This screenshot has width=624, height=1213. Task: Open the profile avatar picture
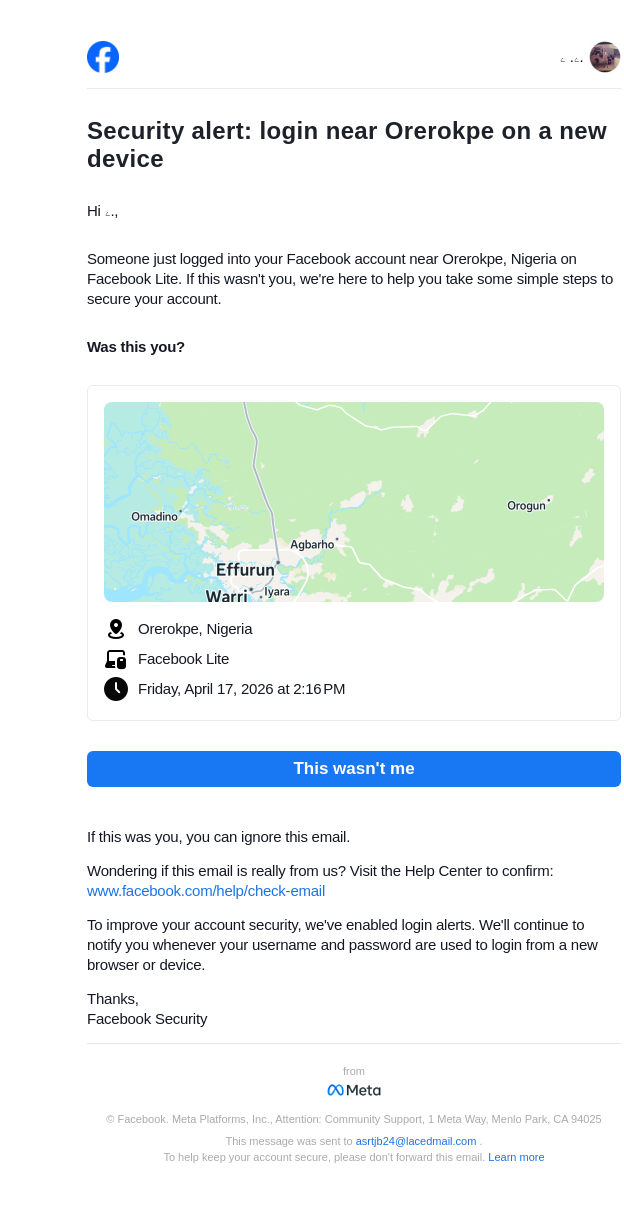604,57
